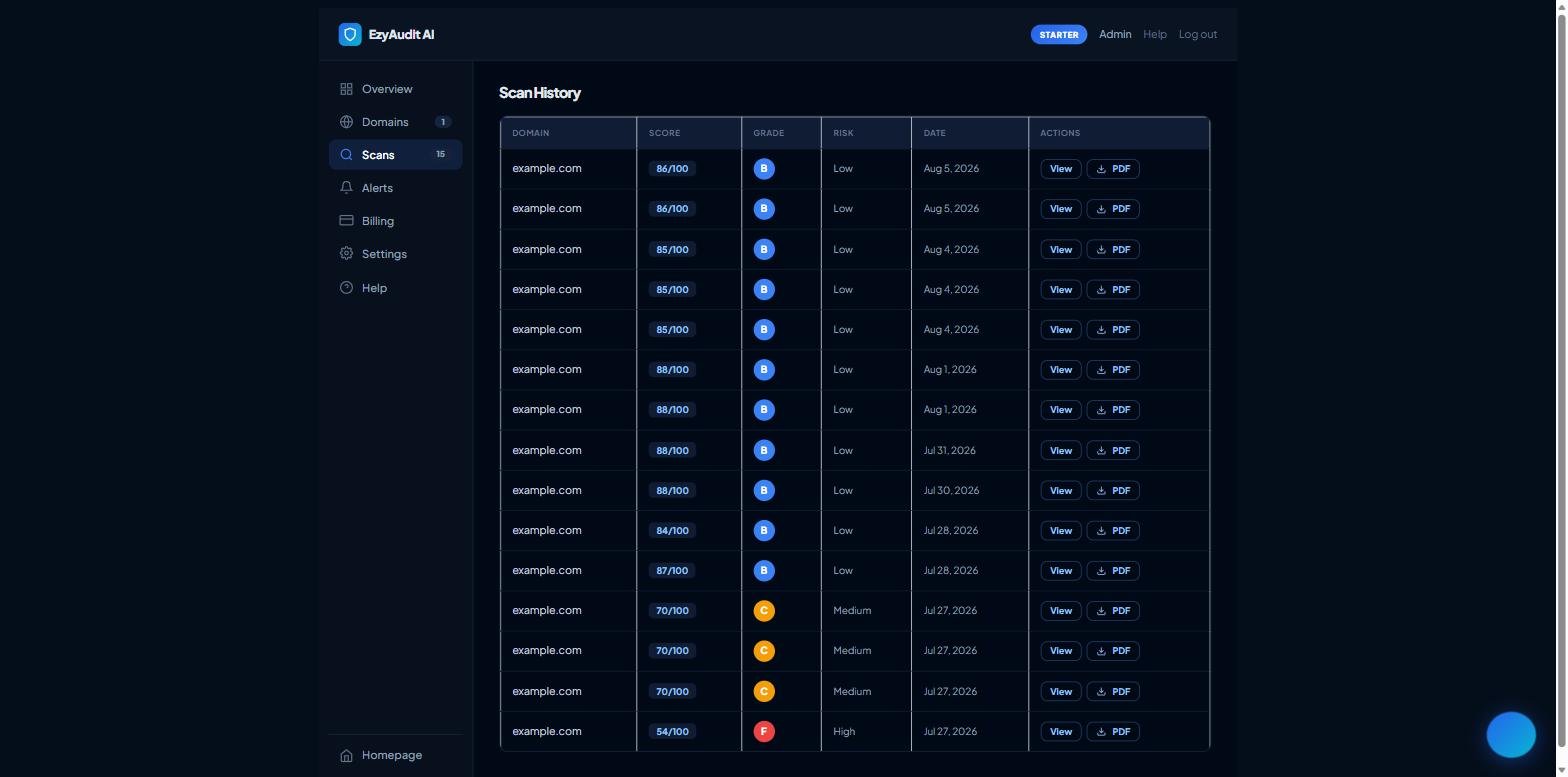
Task: View the Jul 30, 2026 scan
Action: 1061,491
